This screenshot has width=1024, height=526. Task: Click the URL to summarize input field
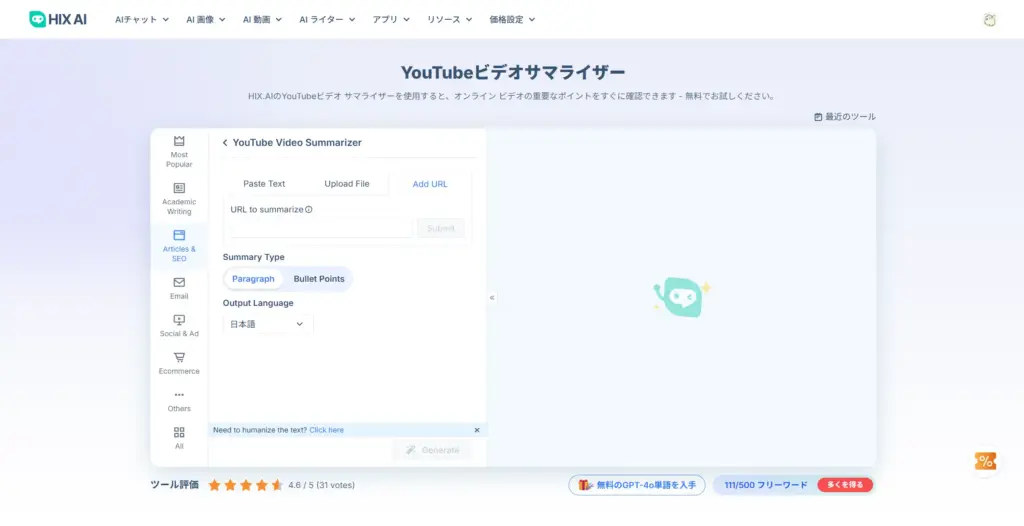pyautogui.click(x=321, y=228)
